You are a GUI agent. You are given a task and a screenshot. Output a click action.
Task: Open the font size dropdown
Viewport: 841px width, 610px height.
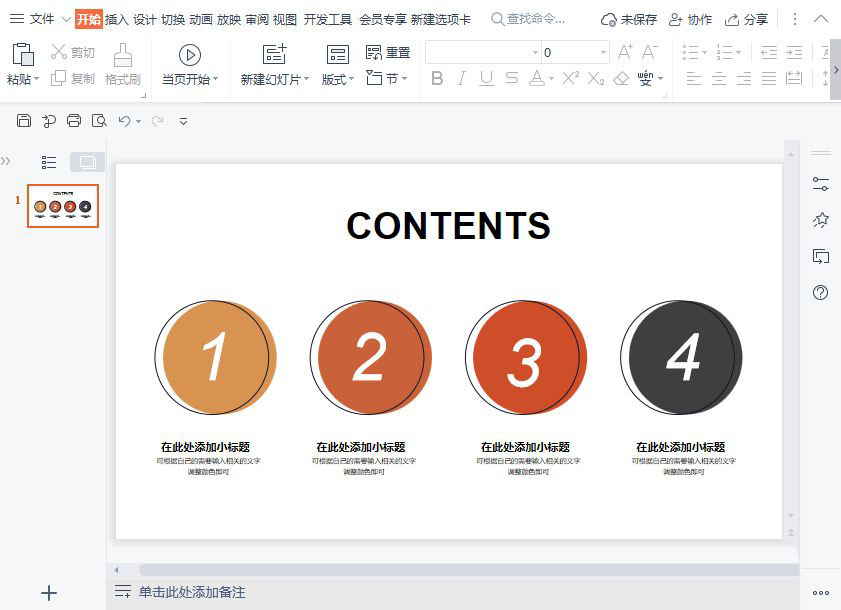click(x=603, y=52)
